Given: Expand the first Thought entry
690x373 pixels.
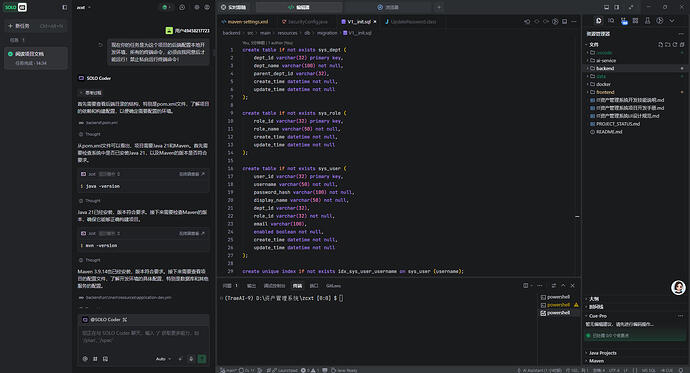Looking at the screenshot, I should tap(90, 134).
